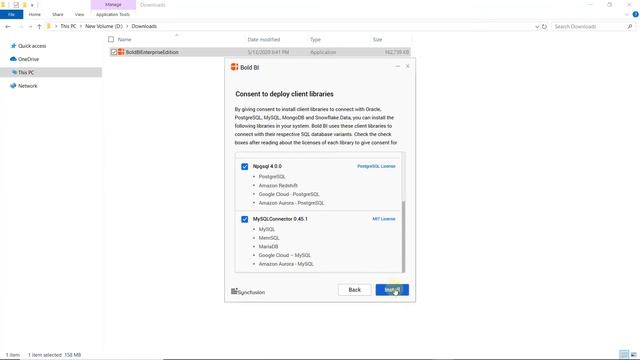Navigate to New Volume (D:) breadcrumb
640x360 pixels.
[104, 26]
